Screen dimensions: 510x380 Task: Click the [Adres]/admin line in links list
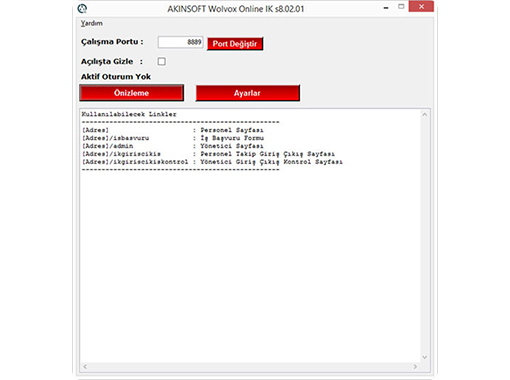(x=173, y=146)
